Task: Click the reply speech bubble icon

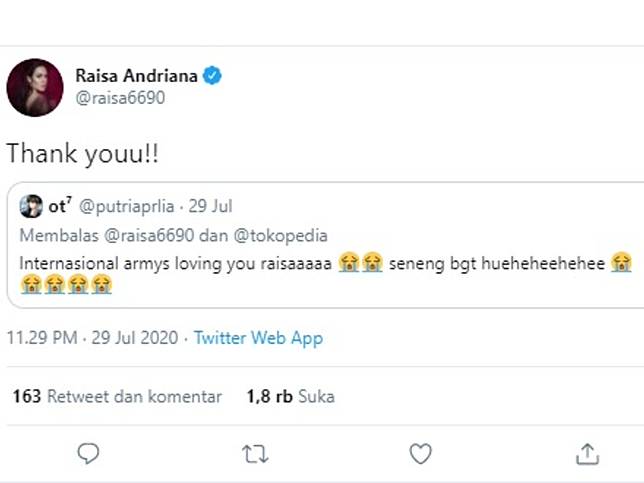Action: [88, 454]
